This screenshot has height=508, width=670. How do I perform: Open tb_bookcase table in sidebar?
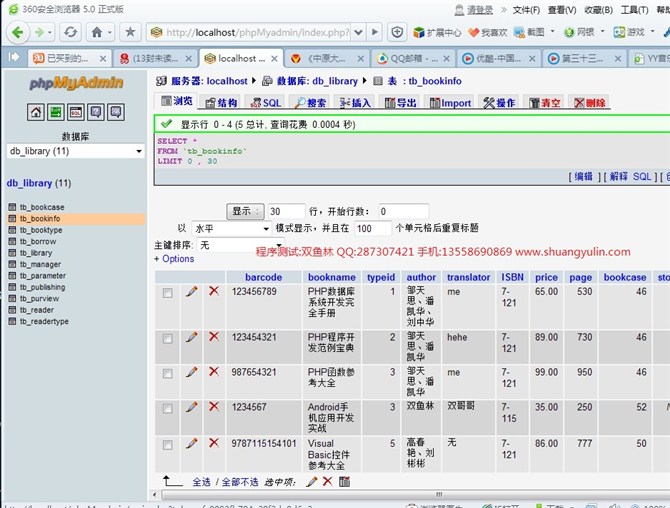coord(42,207)
